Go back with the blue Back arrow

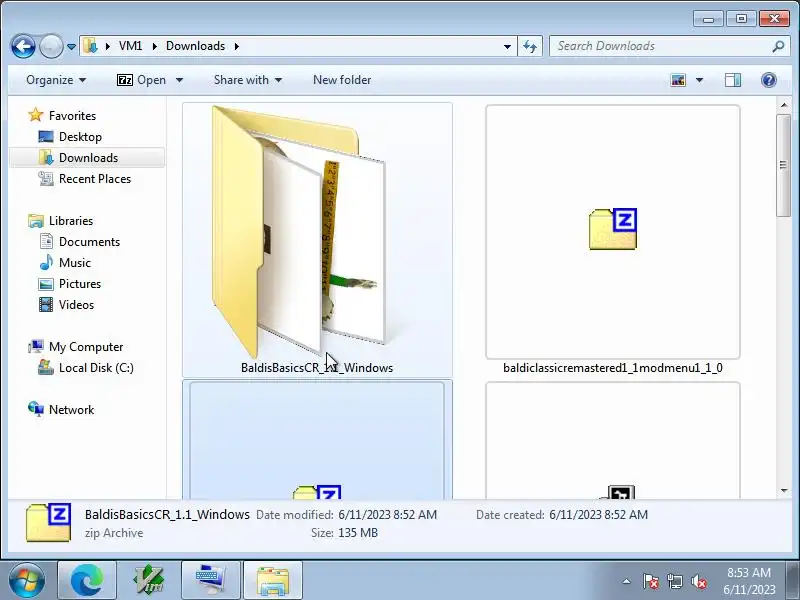pos(23,46)
